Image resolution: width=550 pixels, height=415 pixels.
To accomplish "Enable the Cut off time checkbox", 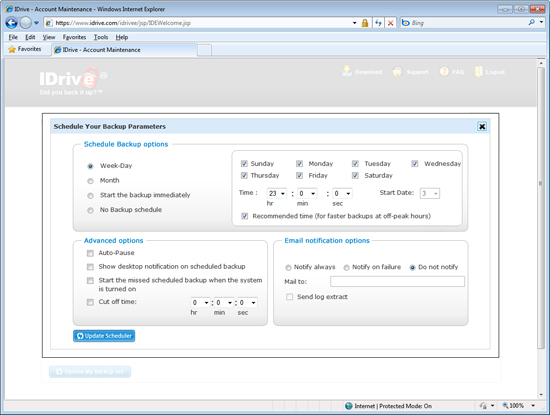I will tap(90, 302).
